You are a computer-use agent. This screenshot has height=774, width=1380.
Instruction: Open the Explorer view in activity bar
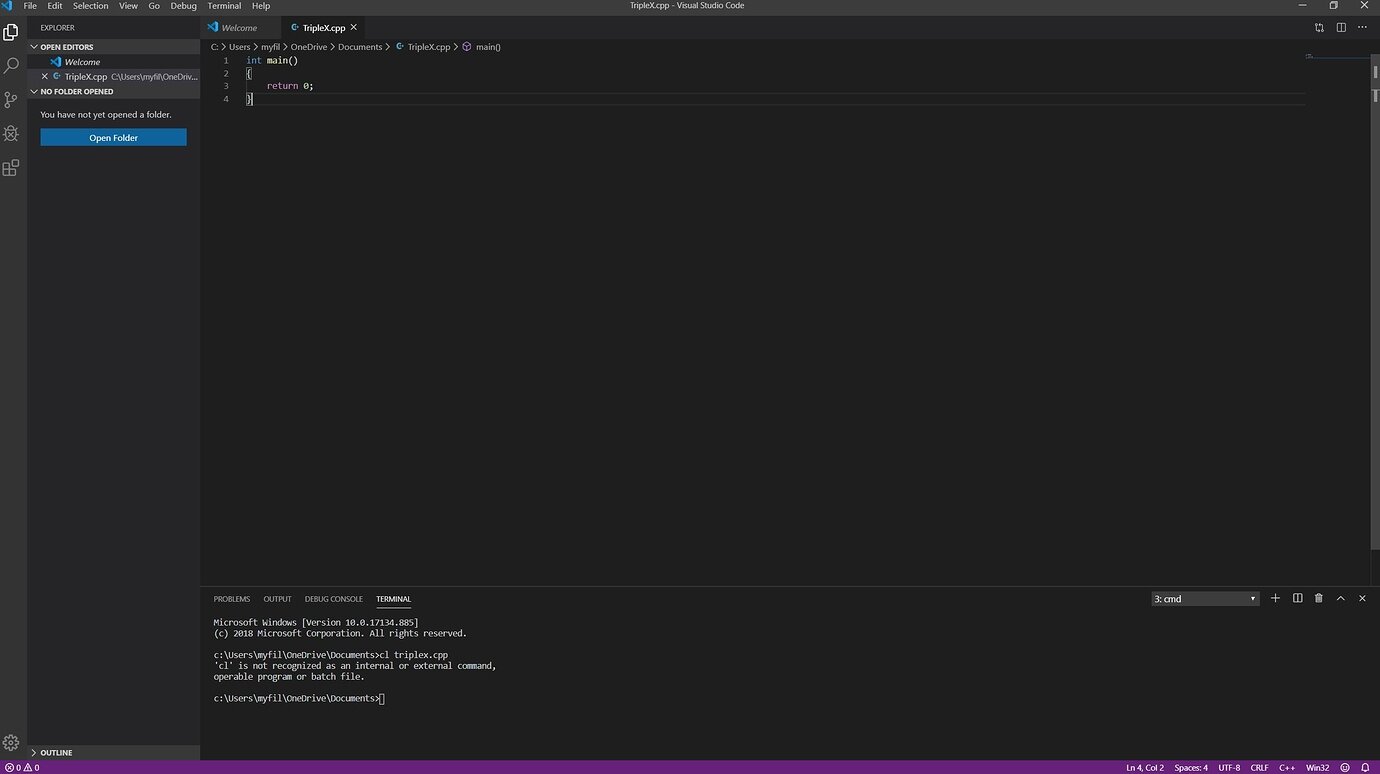pos(11,32)
